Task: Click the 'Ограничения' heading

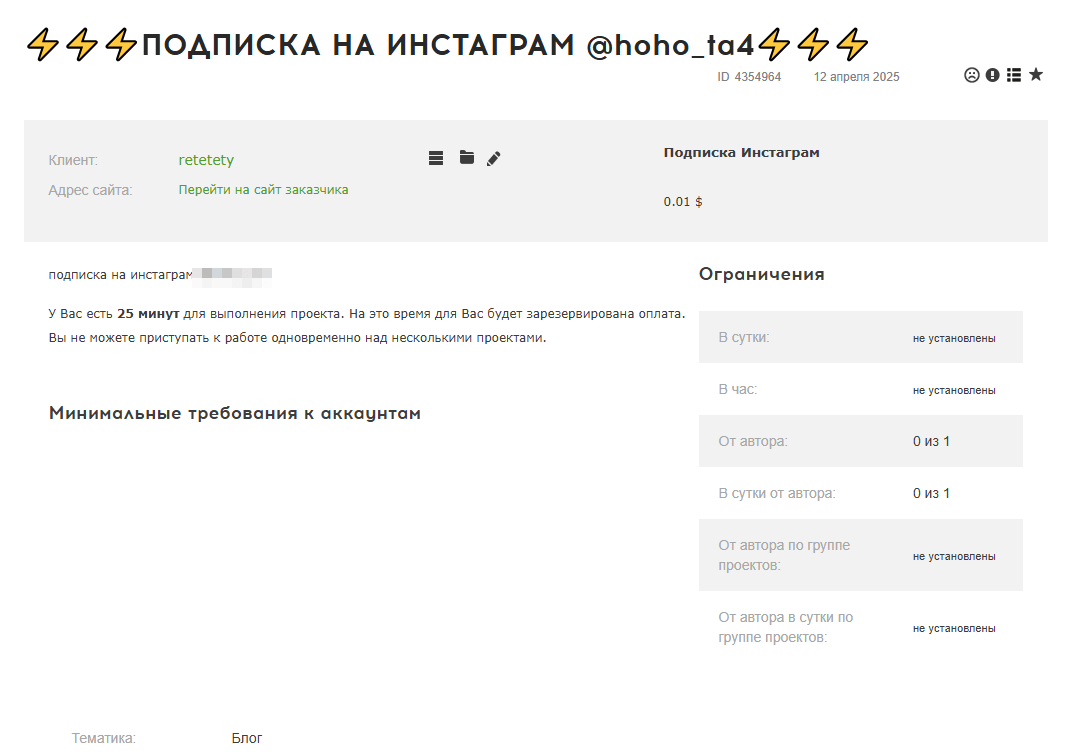Action: click(762, 274)
